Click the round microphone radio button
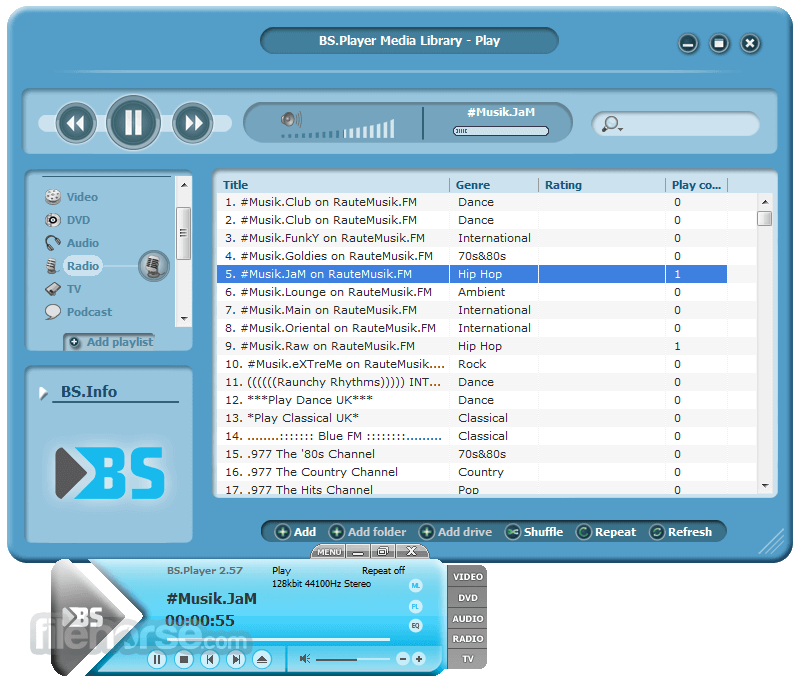Viewport: 800px width, 685px height. 154,266
